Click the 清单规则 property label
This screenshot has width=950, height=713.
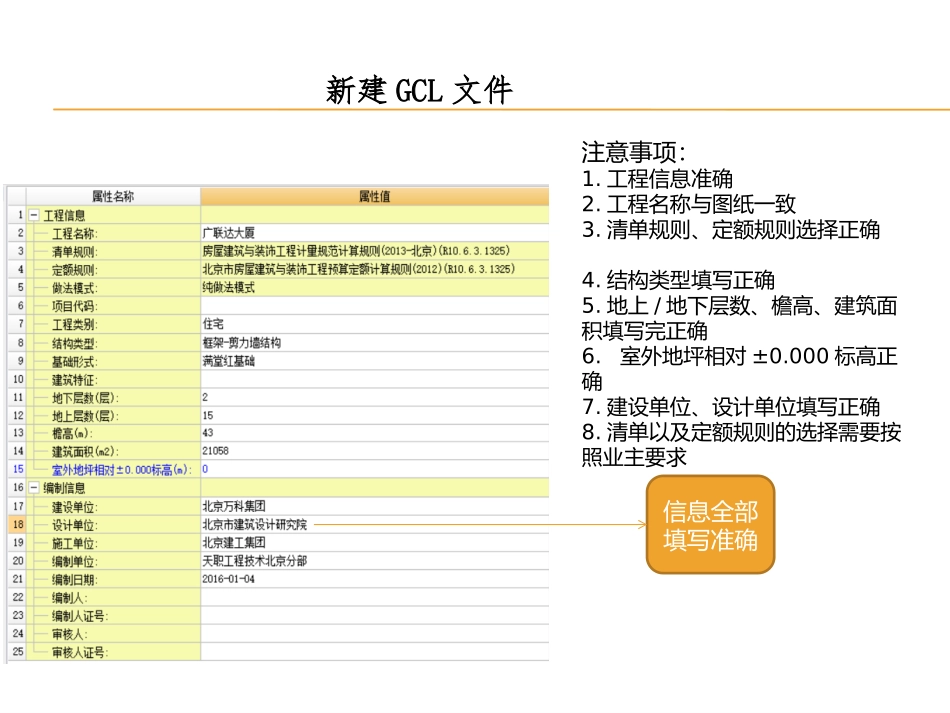[x=75, y=252]
